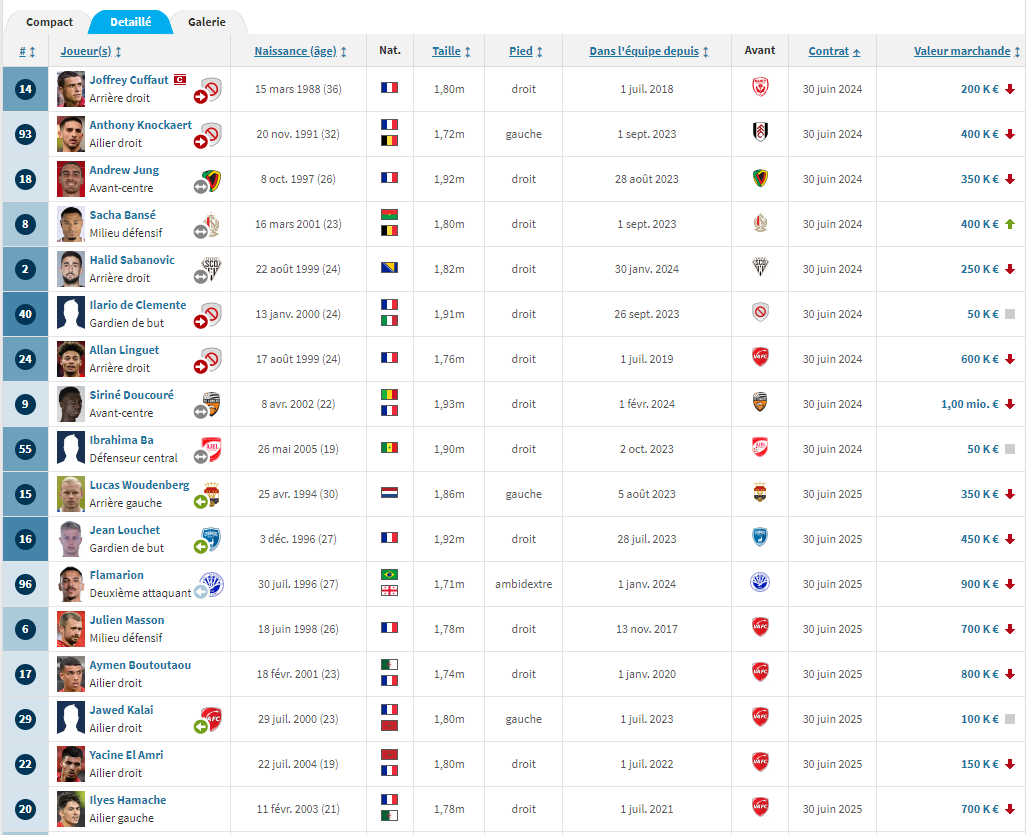Click the 600 K € market value link
Image resolution: width=1026 pixels, height=835 pixels.
click(x=980, y=359)
